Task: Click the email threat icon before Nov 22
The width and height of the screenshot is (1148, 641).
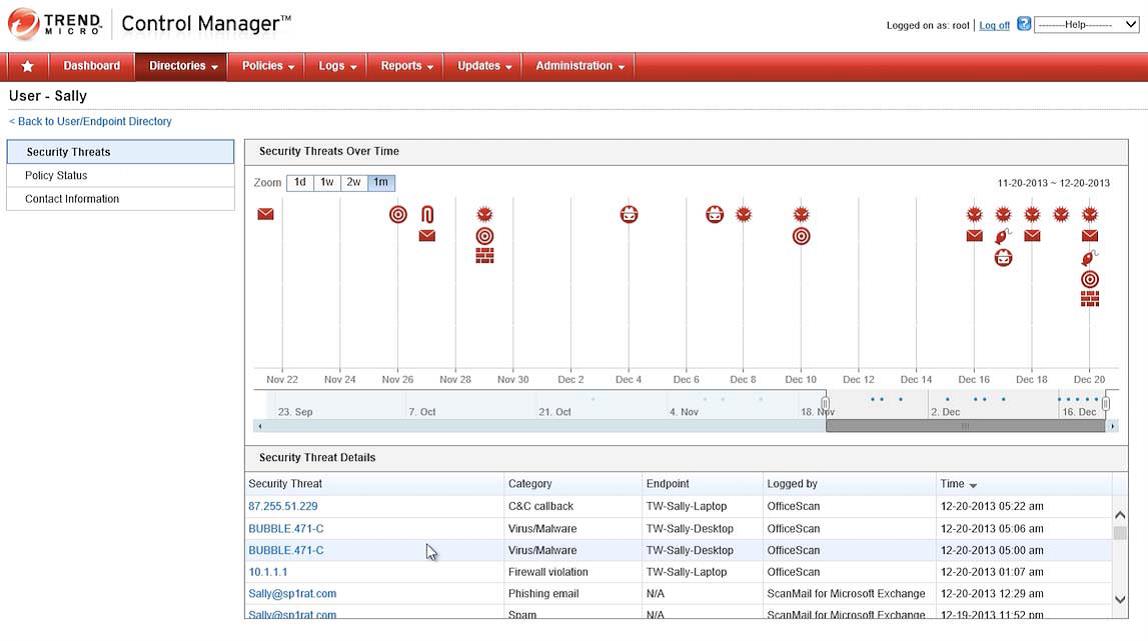Action: [266, 214]
